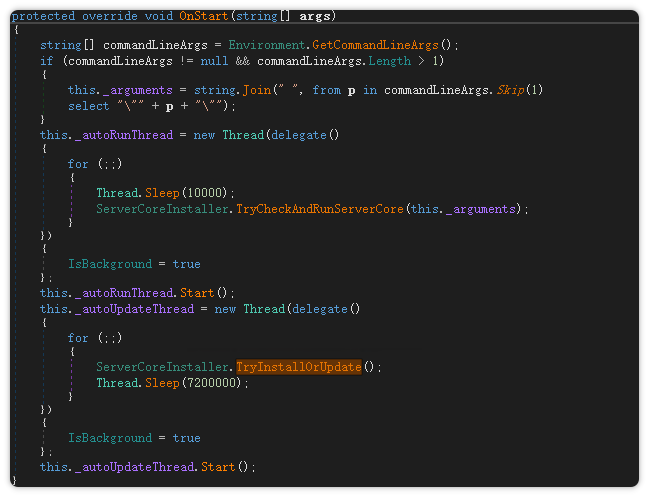The width and height of the screenshot is (649, 497).
Task: Click Start in _autoUpdateThread.Start() line
Action: pyautogui.click(x=220, y=467)
